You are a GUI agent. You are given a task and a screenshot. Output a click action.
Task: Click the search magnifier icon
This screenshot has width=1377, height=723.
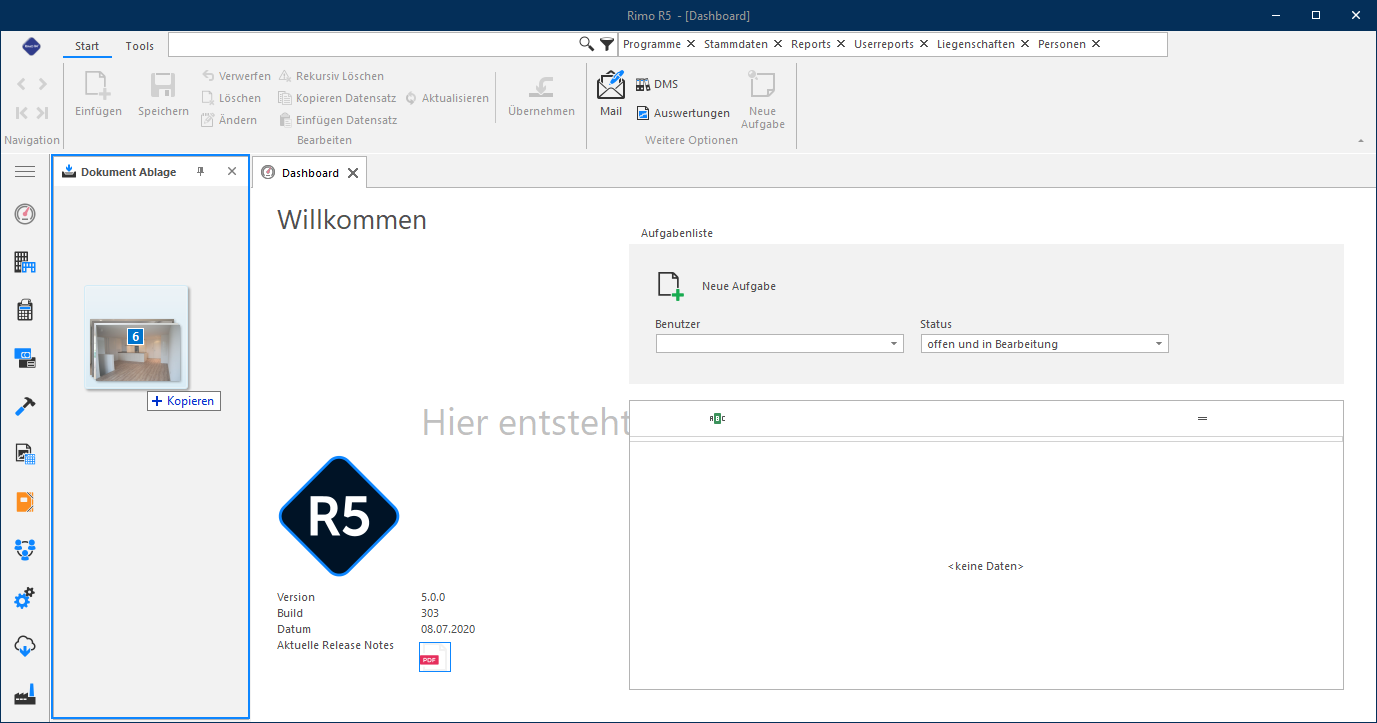click(x=587, y=44)
